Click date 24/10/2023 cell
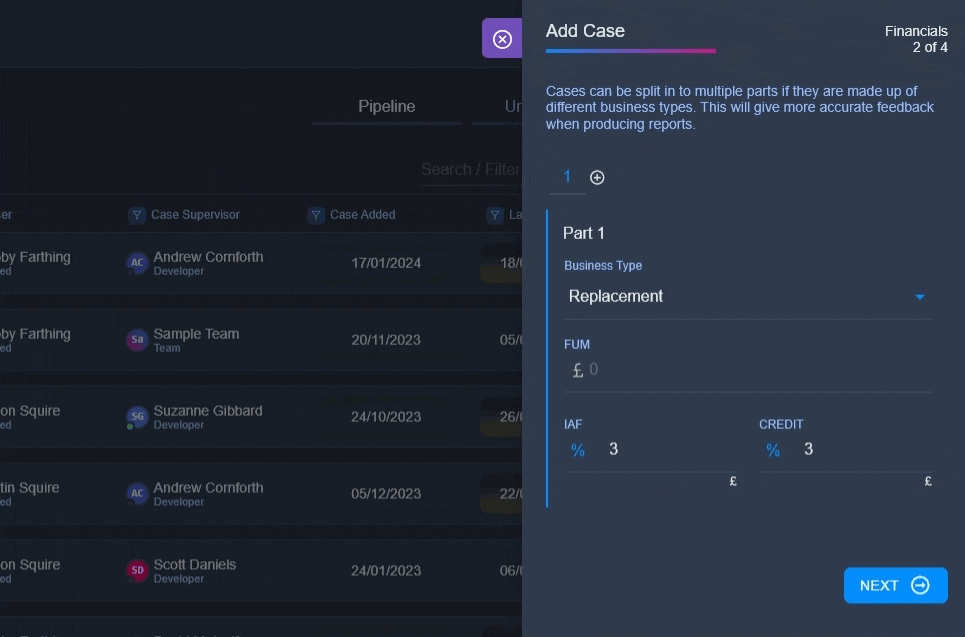 386,417
